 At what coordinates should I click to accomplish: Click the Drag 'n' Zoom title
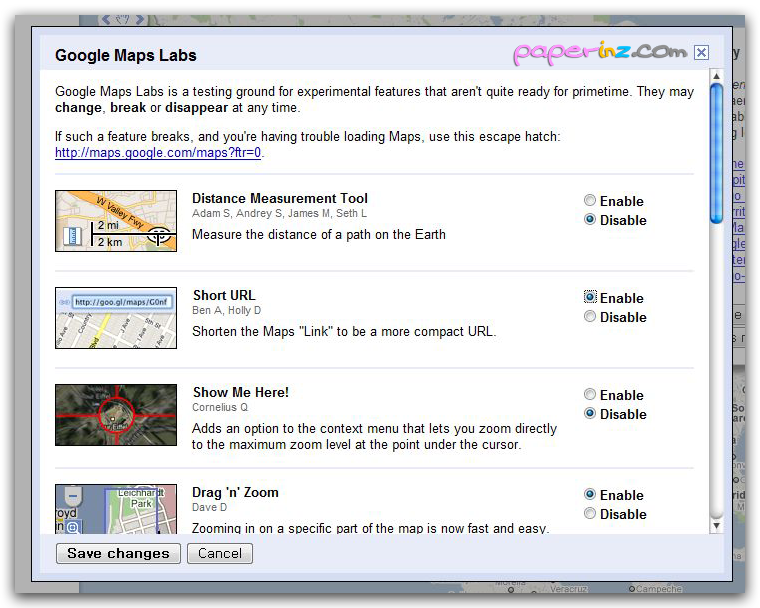click(x=236, y=493)
